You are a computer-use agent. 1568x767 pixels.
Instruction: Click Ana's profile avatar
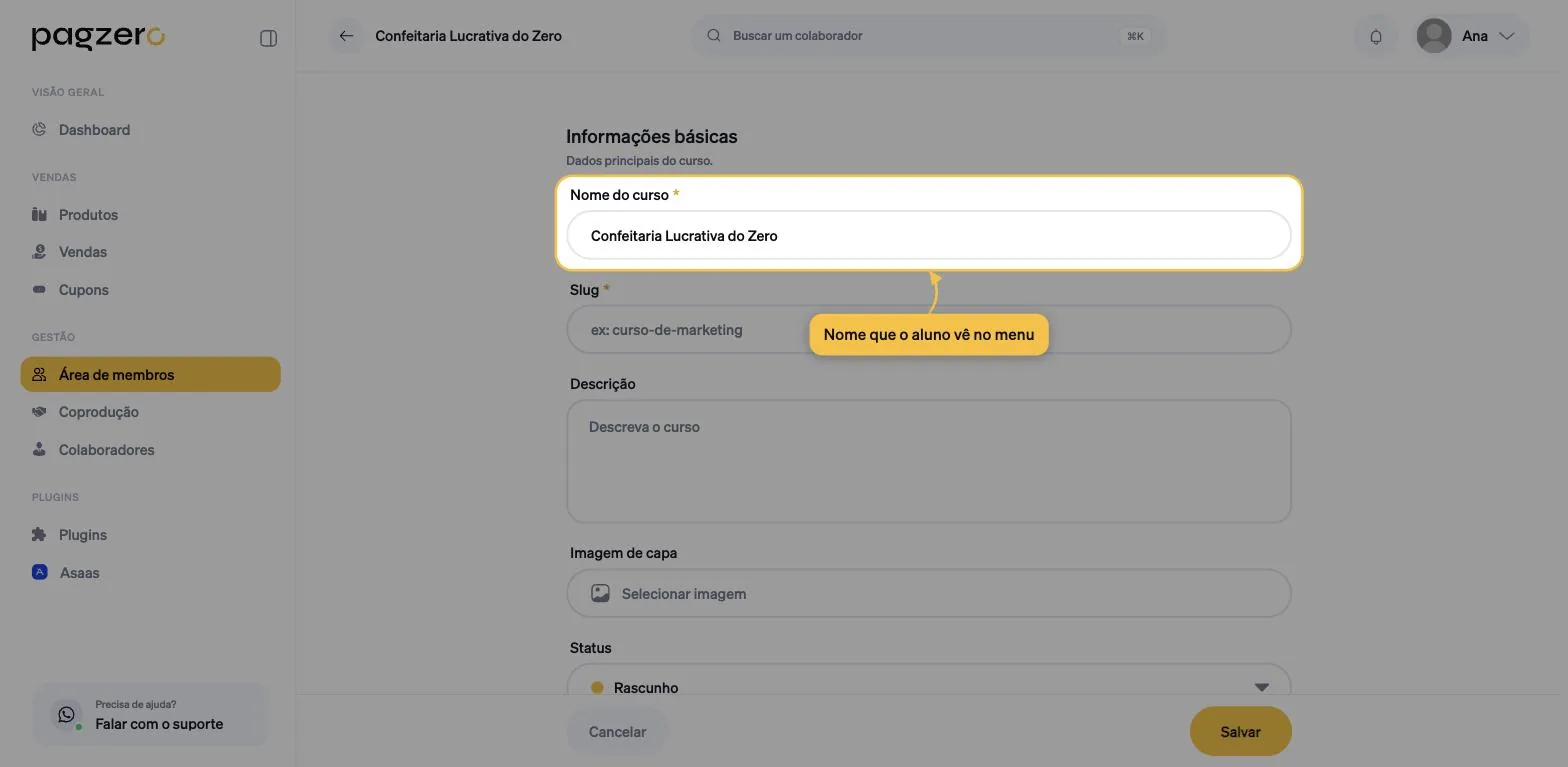point(1434,36)
